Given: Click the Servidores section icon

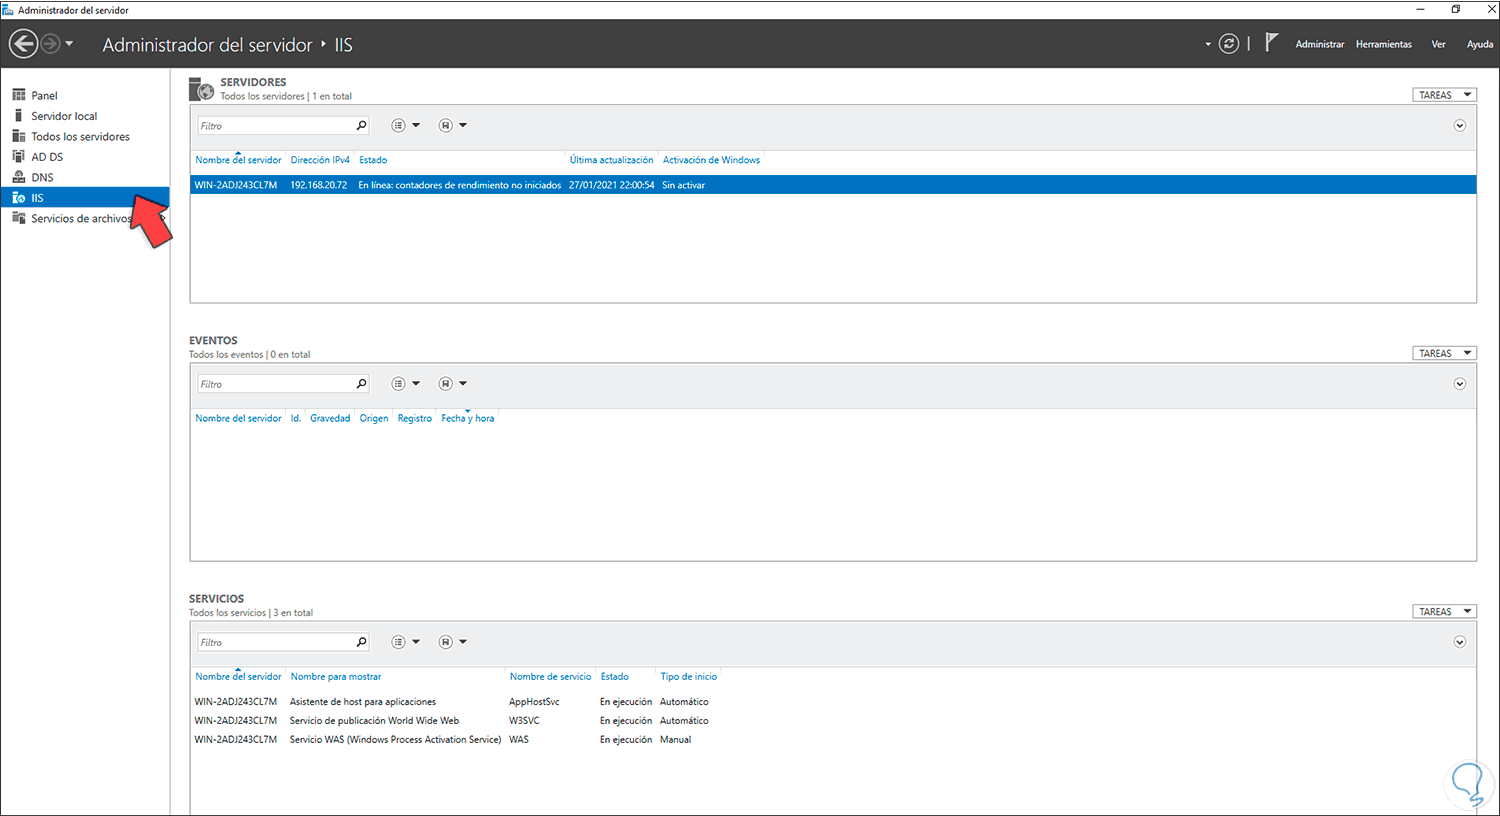Looking at the screenshot, I should click(x=202, y=89).
